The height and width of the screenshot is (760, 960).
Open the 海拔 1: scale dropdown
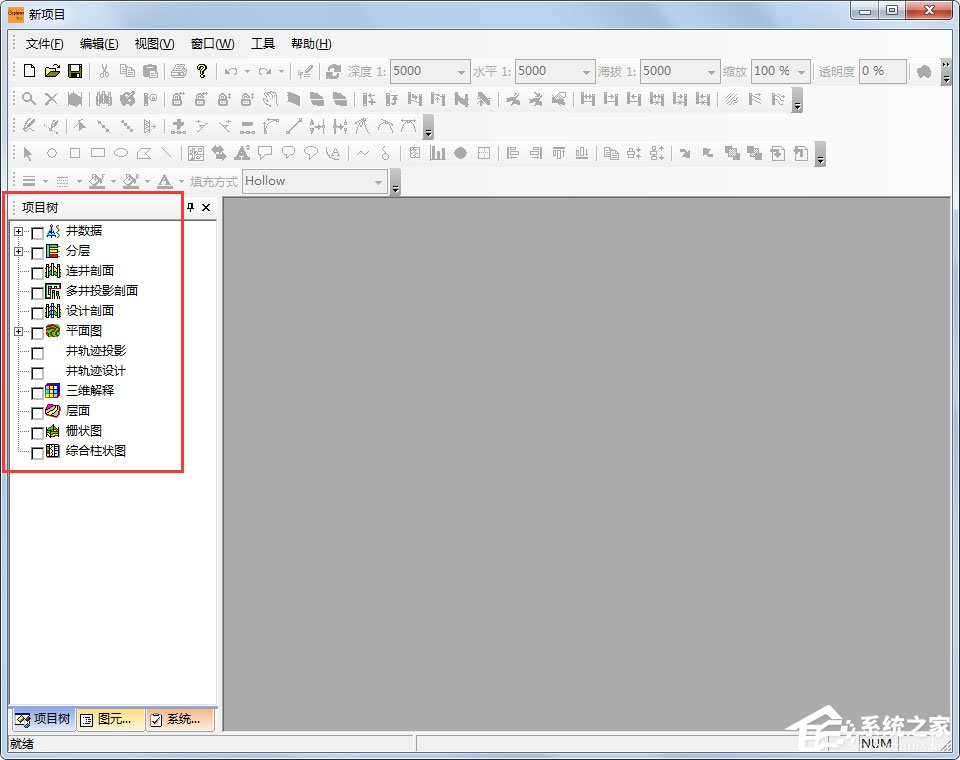point(711,72)
